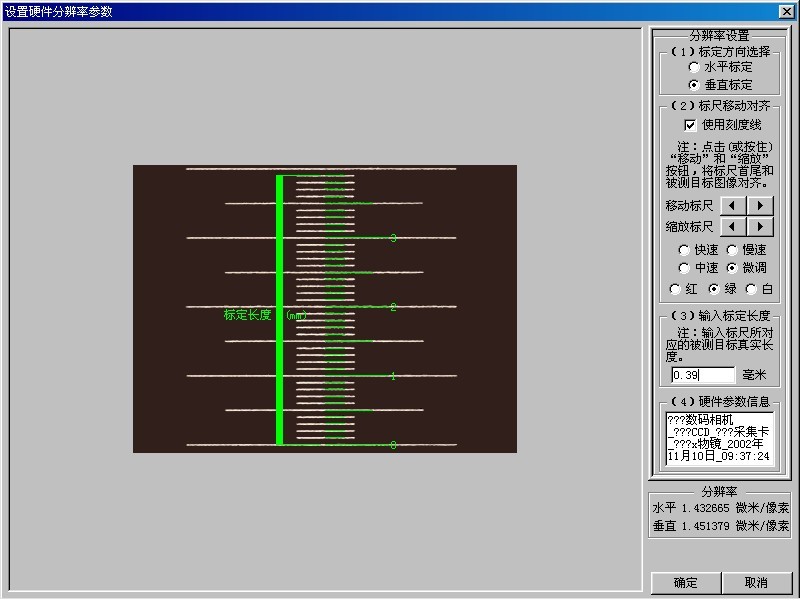Set ruler color to 红

tap(675, 289)
